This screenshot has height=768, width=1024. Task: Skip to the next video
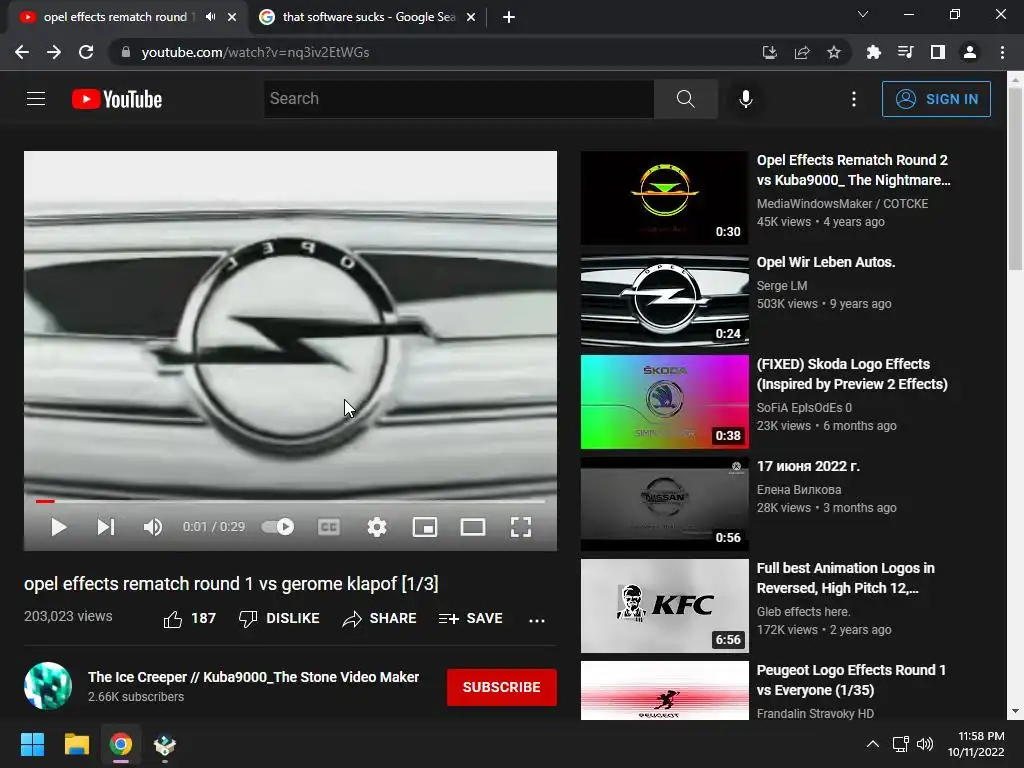[106, 527]
